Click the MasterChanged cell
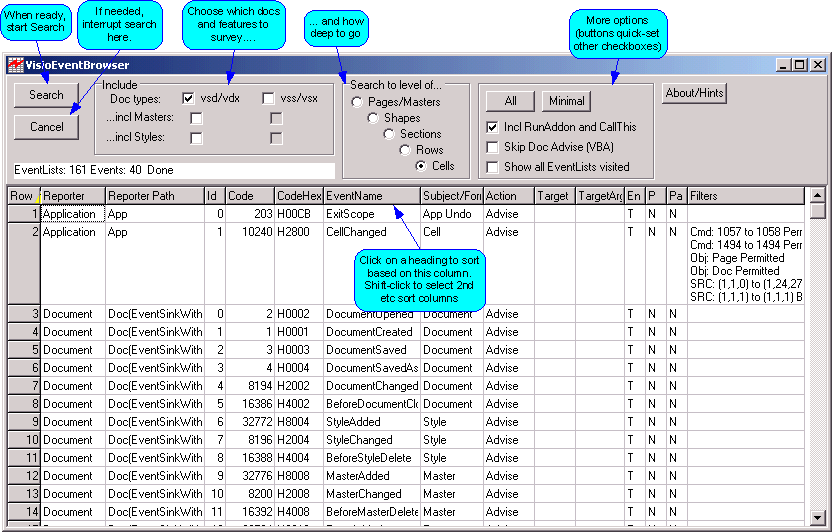This screenshot has width=832, height=532. (371, 494)
